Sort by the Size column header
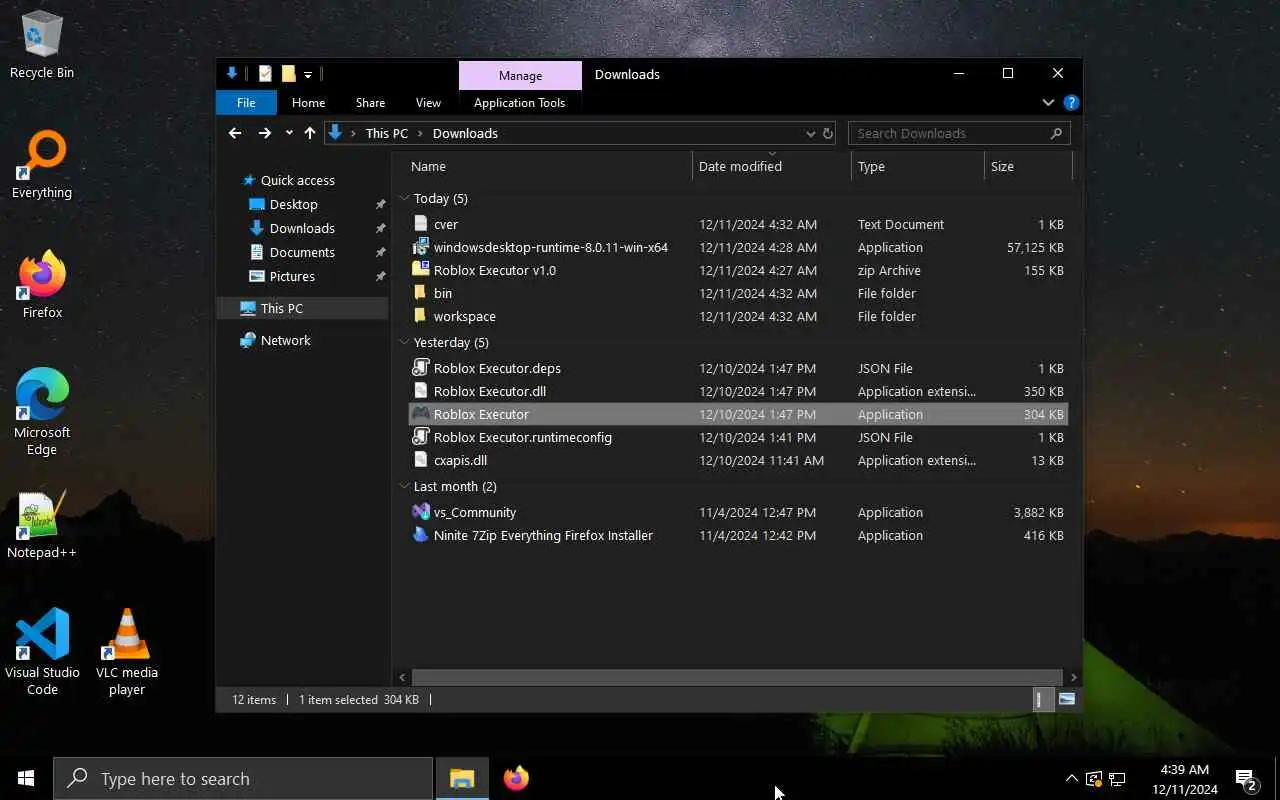Viewport: 1280px width, 800px height. point(1027,166)
